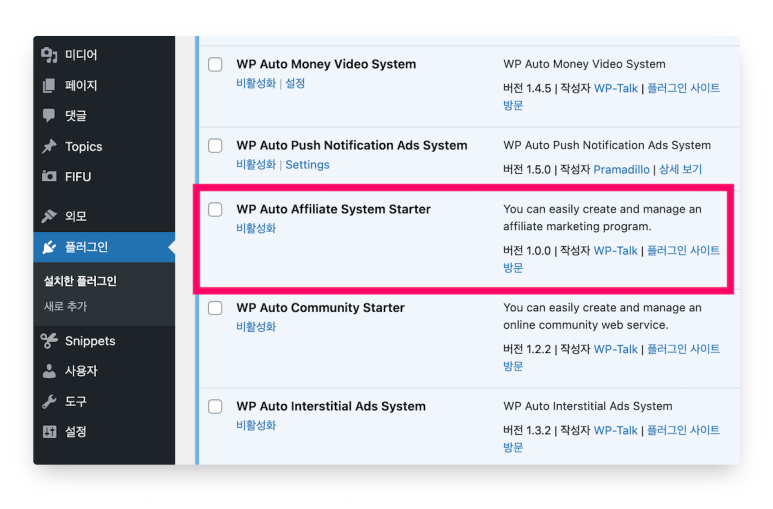The height and width of the screenshot is (509, 773).
Task: Select the Topics pushpin icon
Action: (x=49, y=146)
